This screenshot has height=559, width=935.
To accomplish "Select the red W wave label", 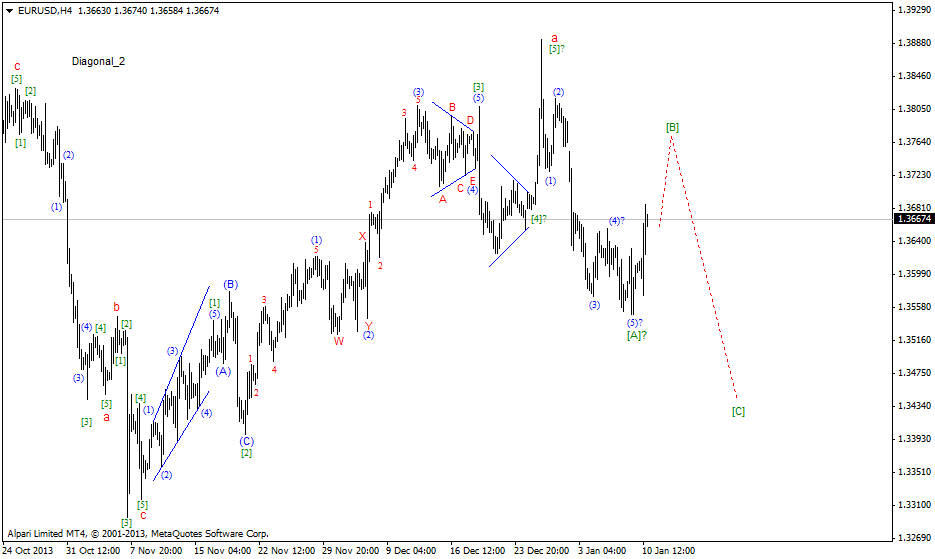I will point(339,342).
